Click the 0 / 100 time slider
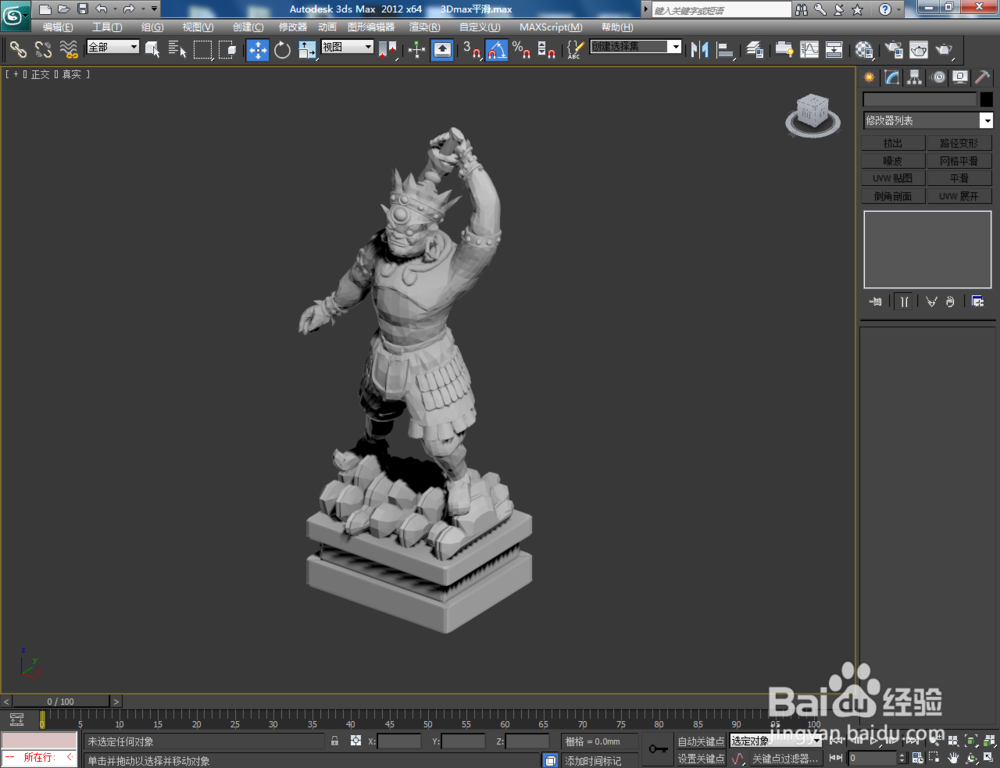The height and width of the screenshot is (768, 1000). pyautogui.click(x=61, y=701)
